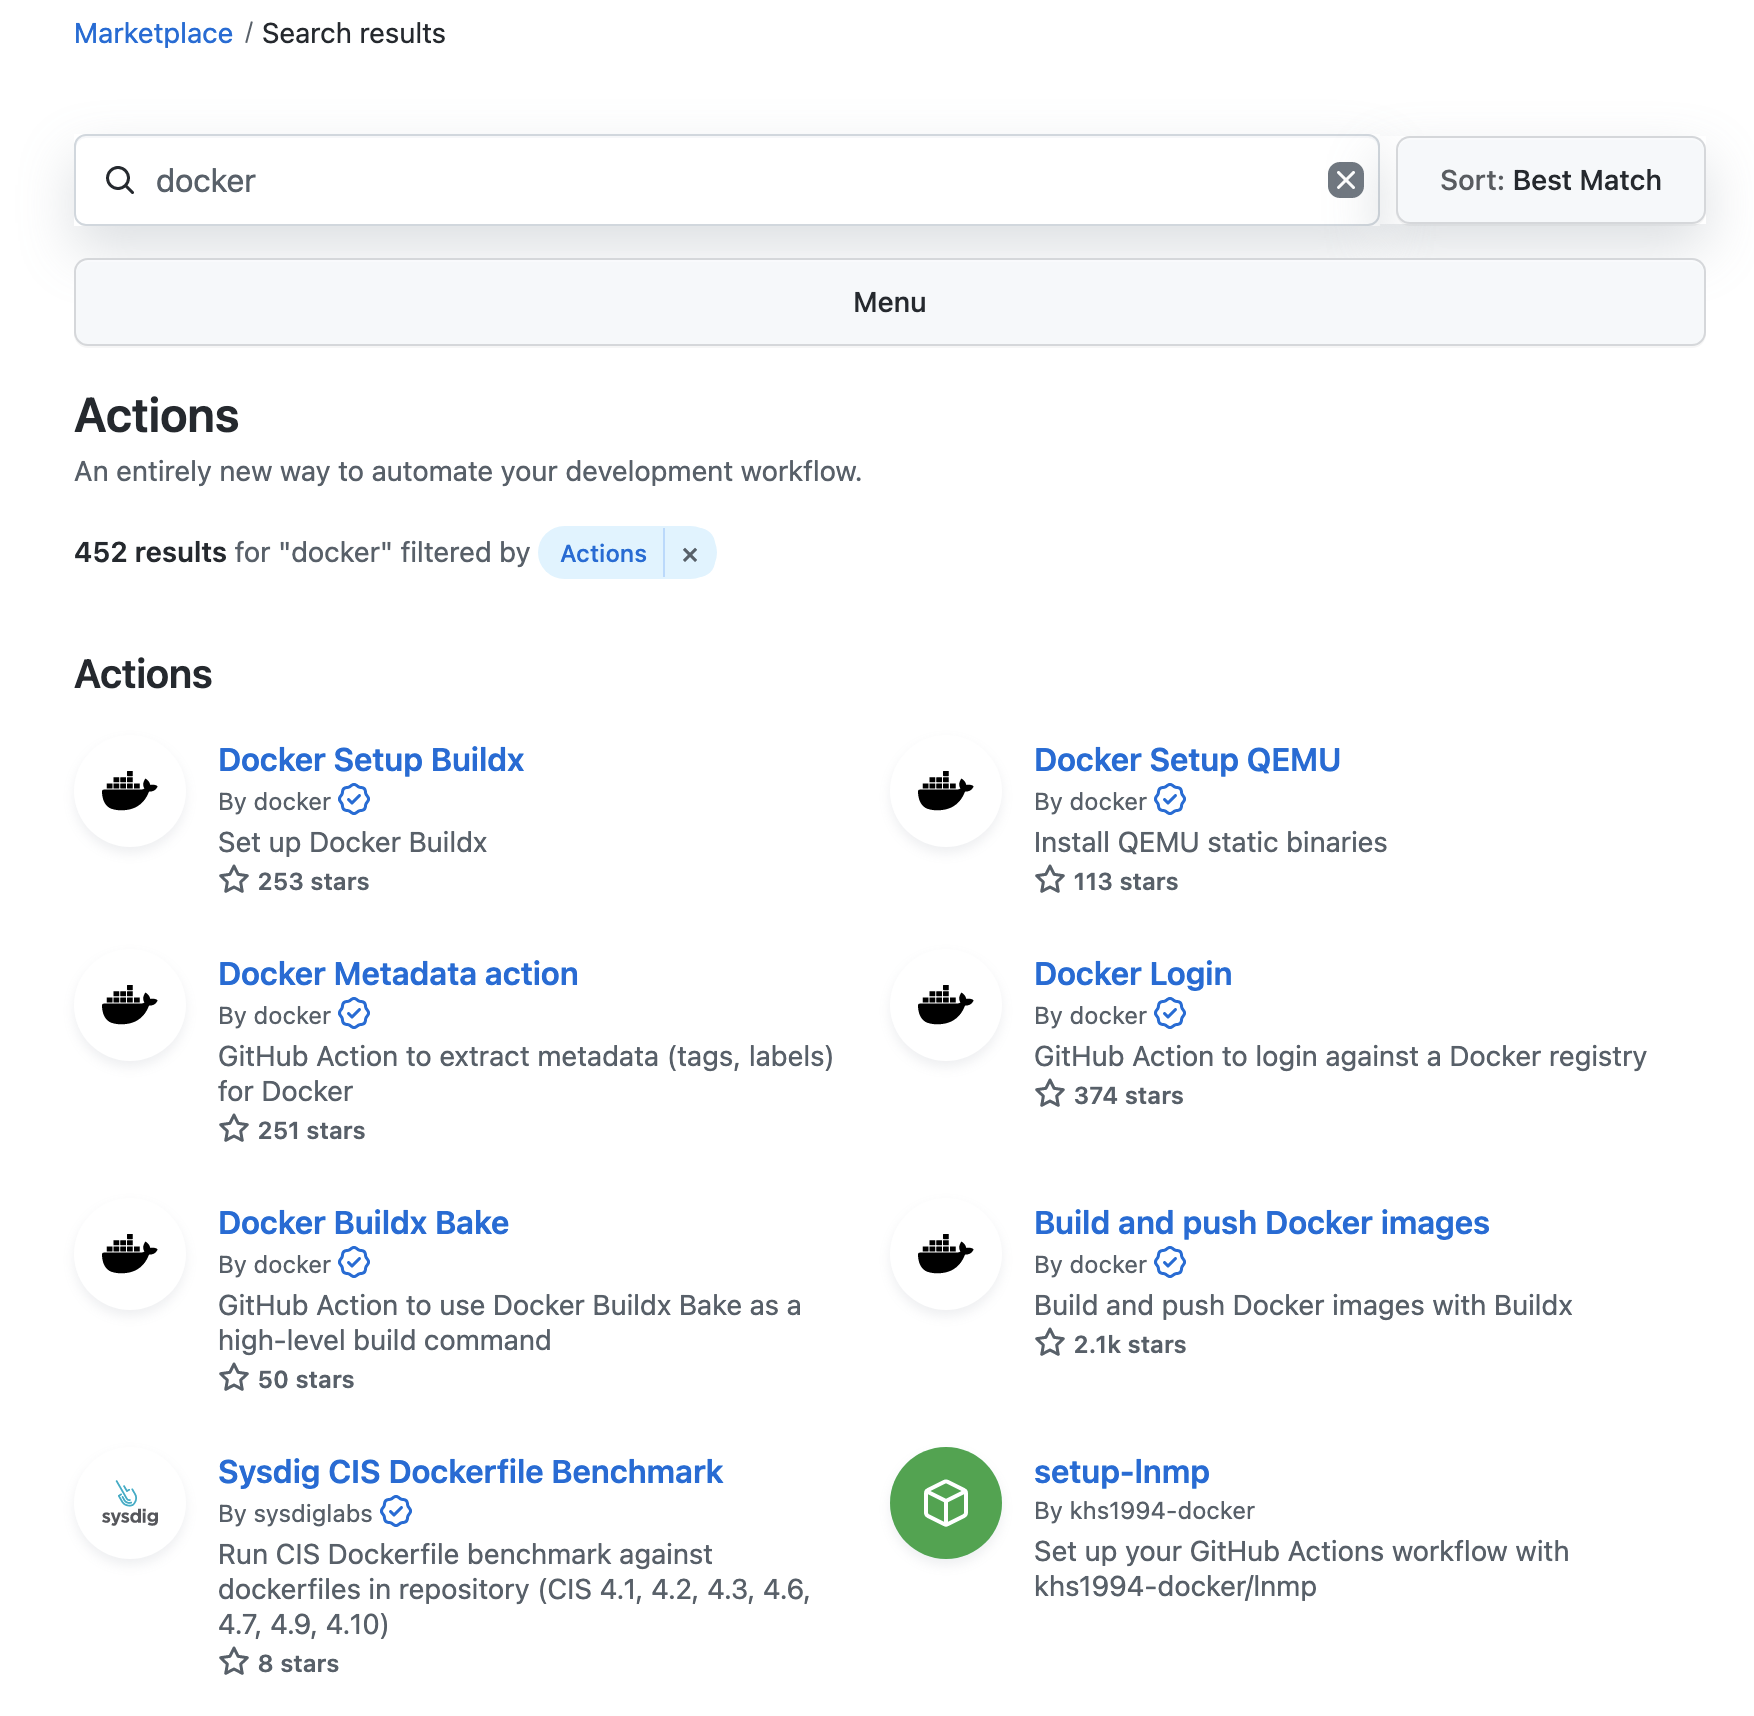Image resolution: width=1754 pixels, height=1716 pixels.
Task: Open the Docker Buildx Bake action page
Action: [363, 1222]
